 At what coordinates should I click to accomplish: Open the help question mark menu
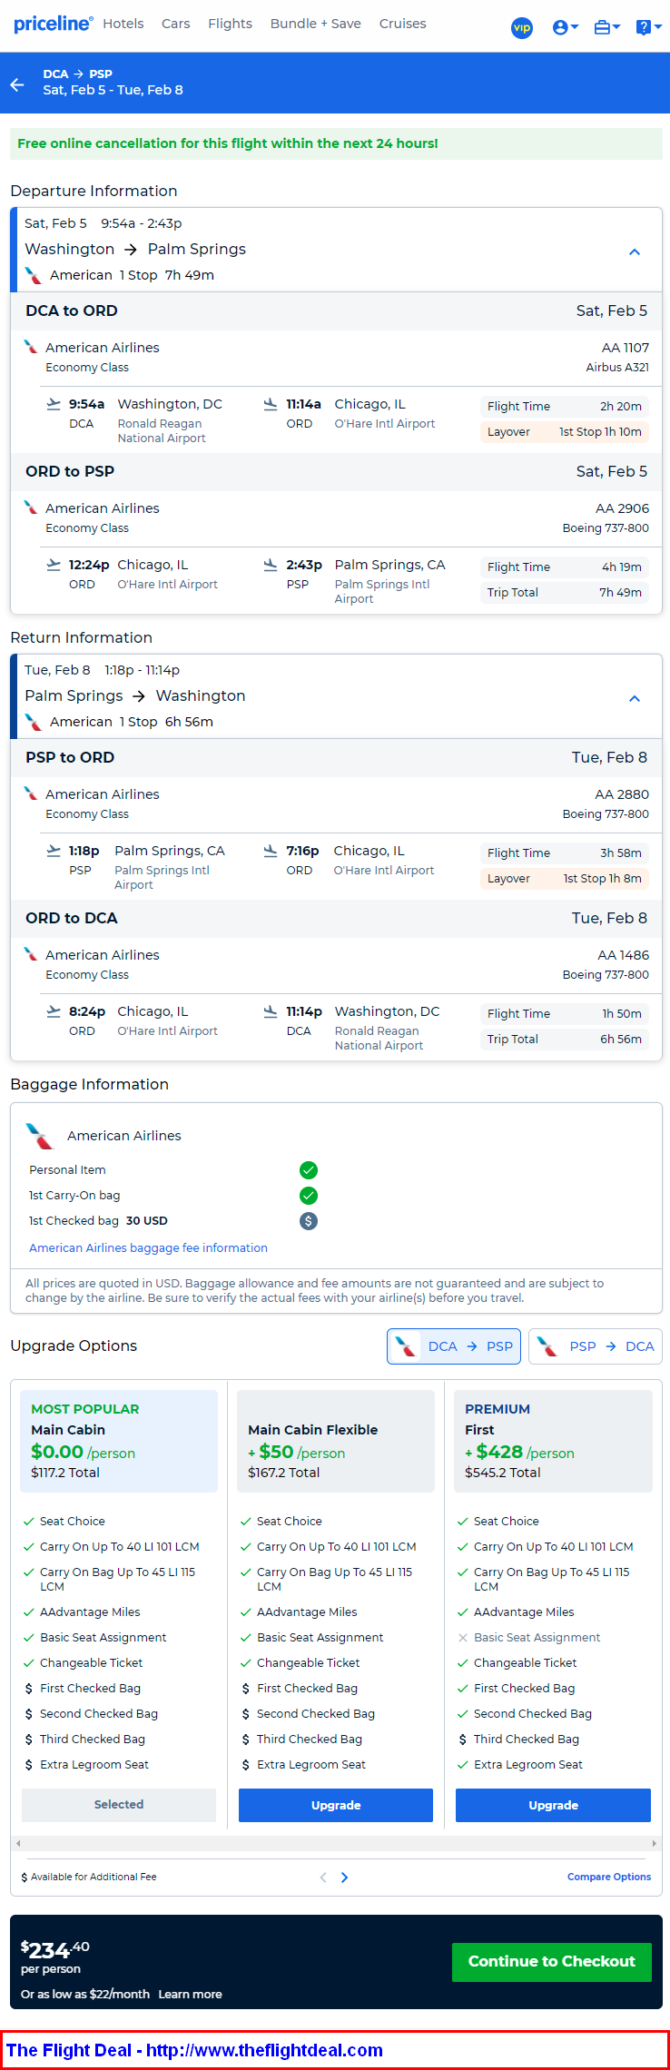click(649, 28)
